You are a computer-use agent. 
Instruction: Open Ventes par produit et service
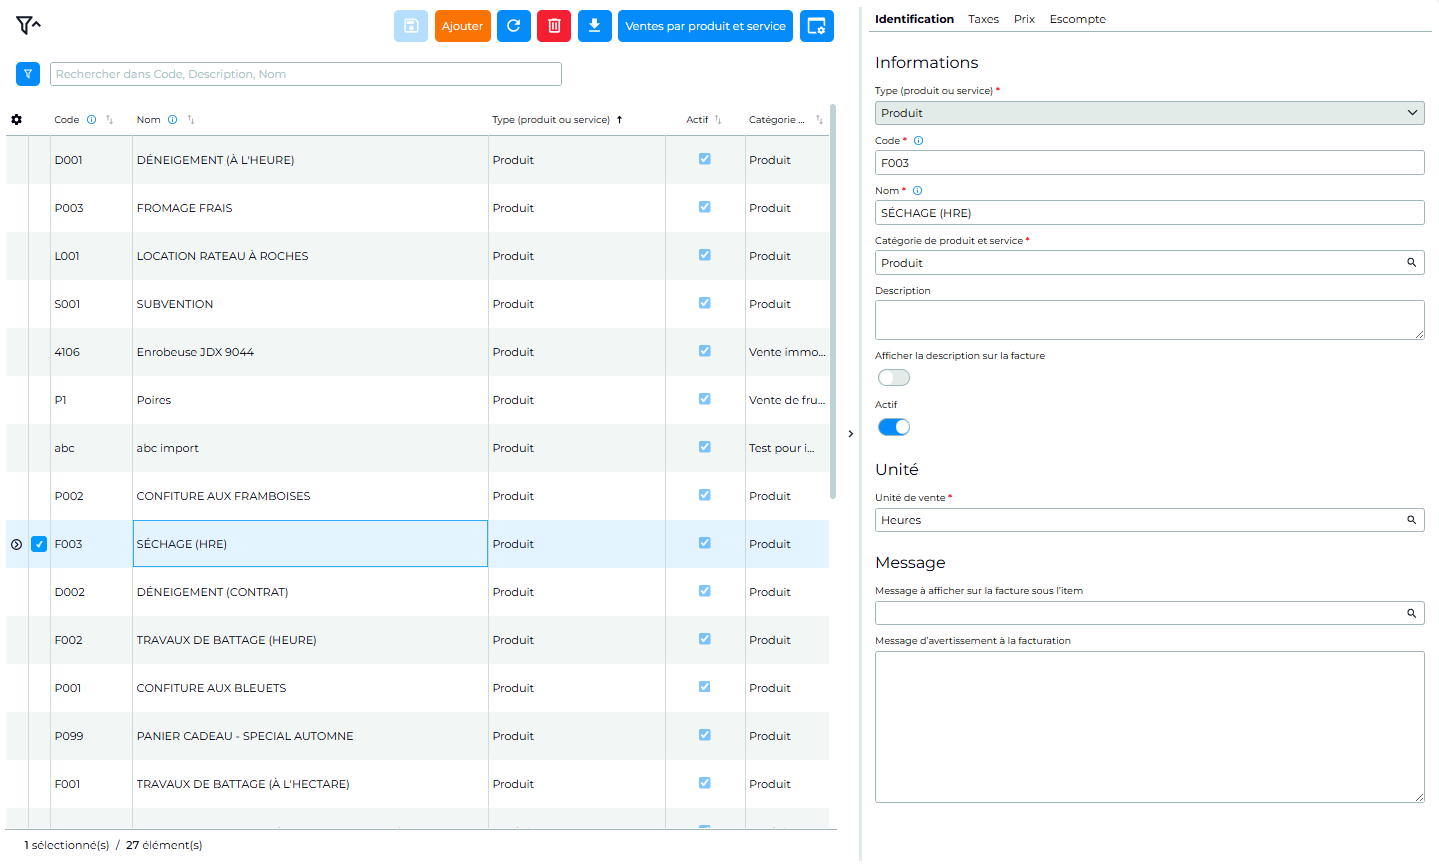click(706, 26)
